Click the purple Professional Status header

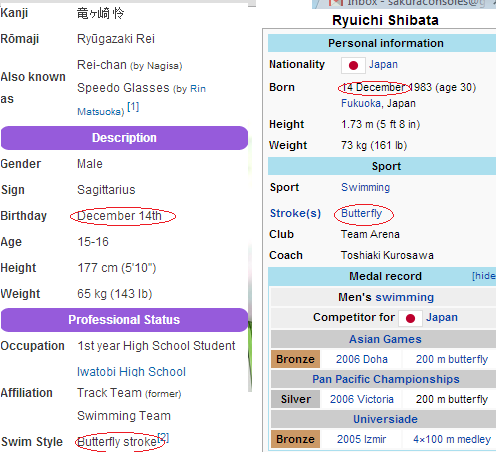[x=124, y=320]
